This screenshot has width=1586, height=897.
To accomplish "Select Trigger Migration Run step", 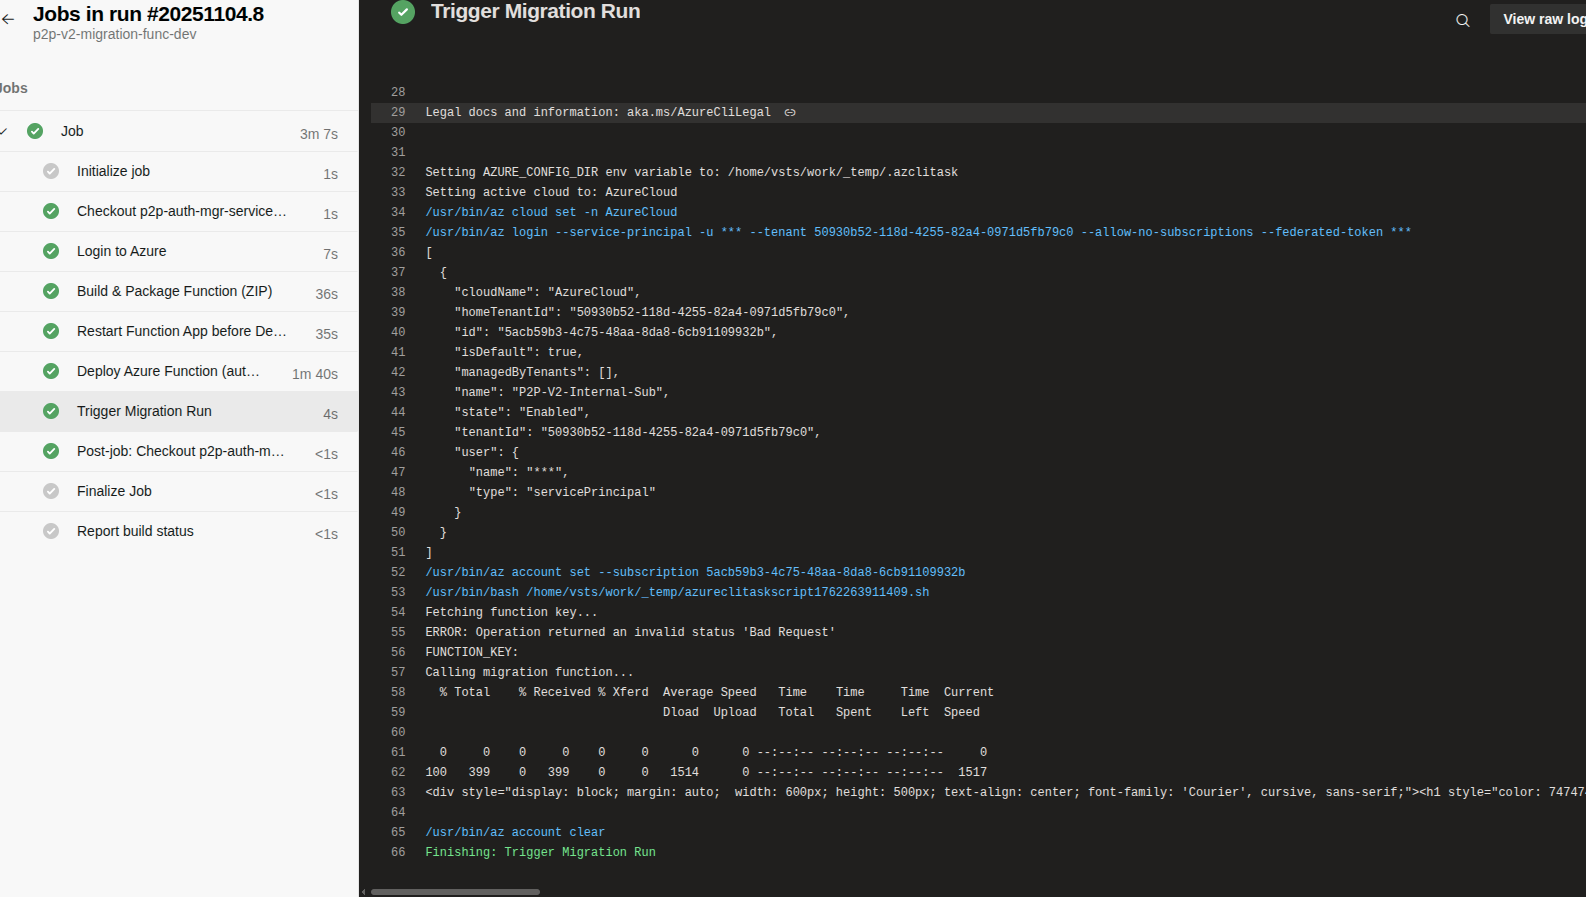I will pyautogui.click(x=179, y=411).
